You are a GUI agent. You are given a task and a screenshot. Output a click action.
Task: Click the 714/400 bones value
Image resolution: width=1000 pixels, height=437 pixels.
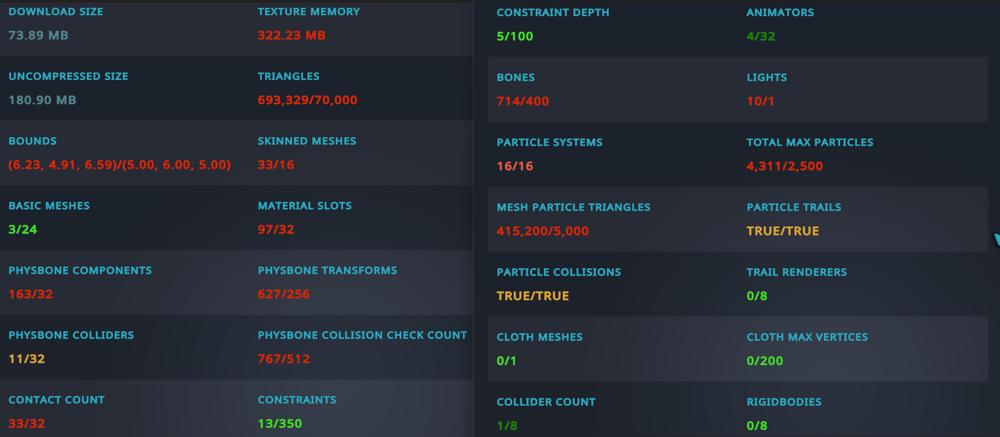[523, 101]
